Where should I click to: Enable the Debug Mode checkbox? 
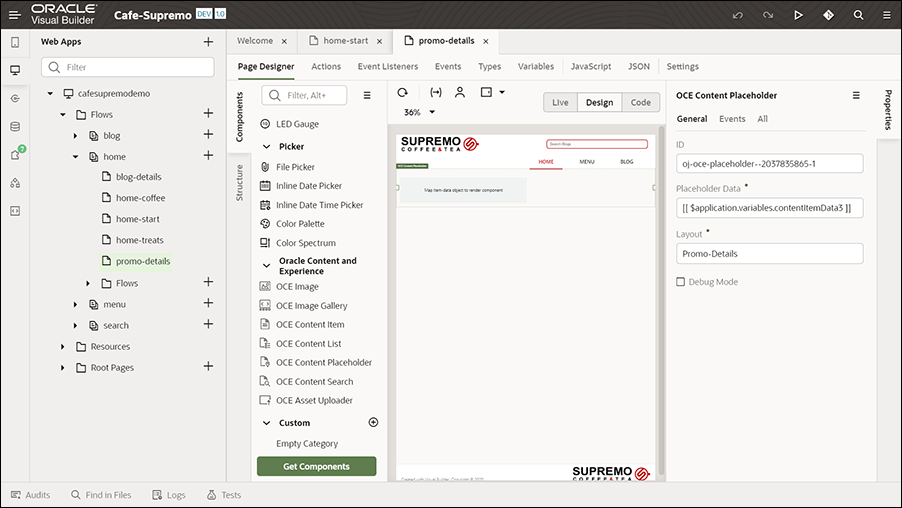pos(681,282)
